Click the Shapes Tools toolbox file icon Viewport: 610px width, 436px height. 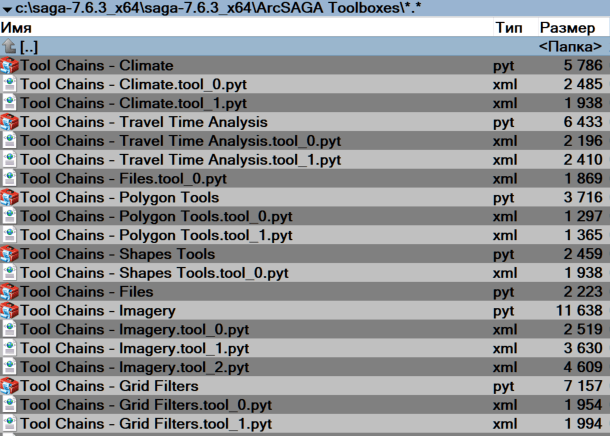(x=10, y=254)
